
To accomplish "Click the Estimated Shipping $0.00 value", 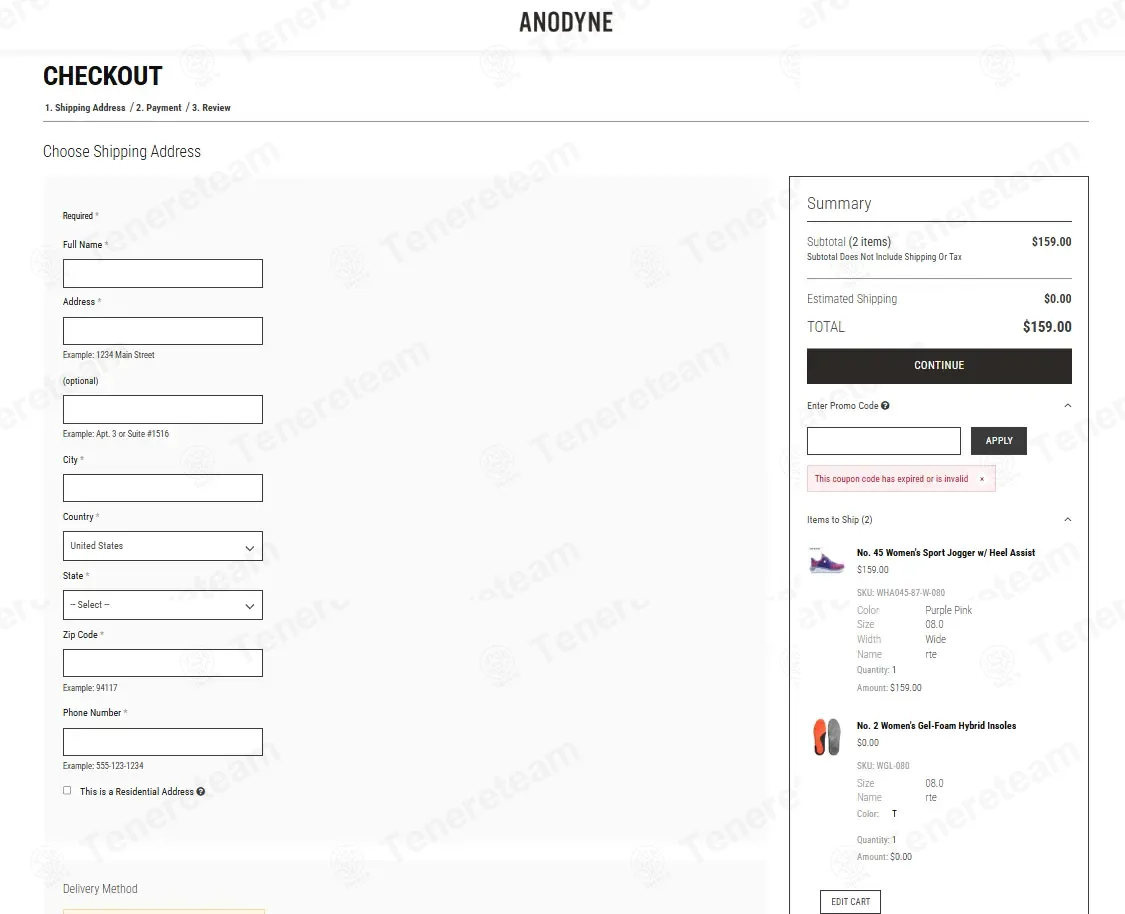I will click(x=1058, y=298).
